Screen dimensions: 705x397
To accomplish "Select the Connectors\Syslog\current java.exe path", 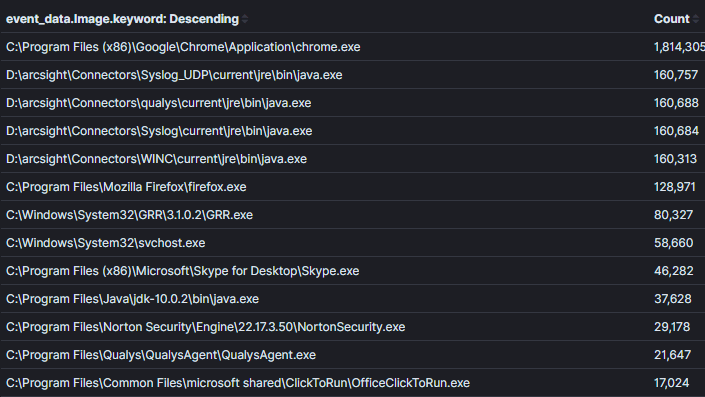I will click(x=159, y=131).
